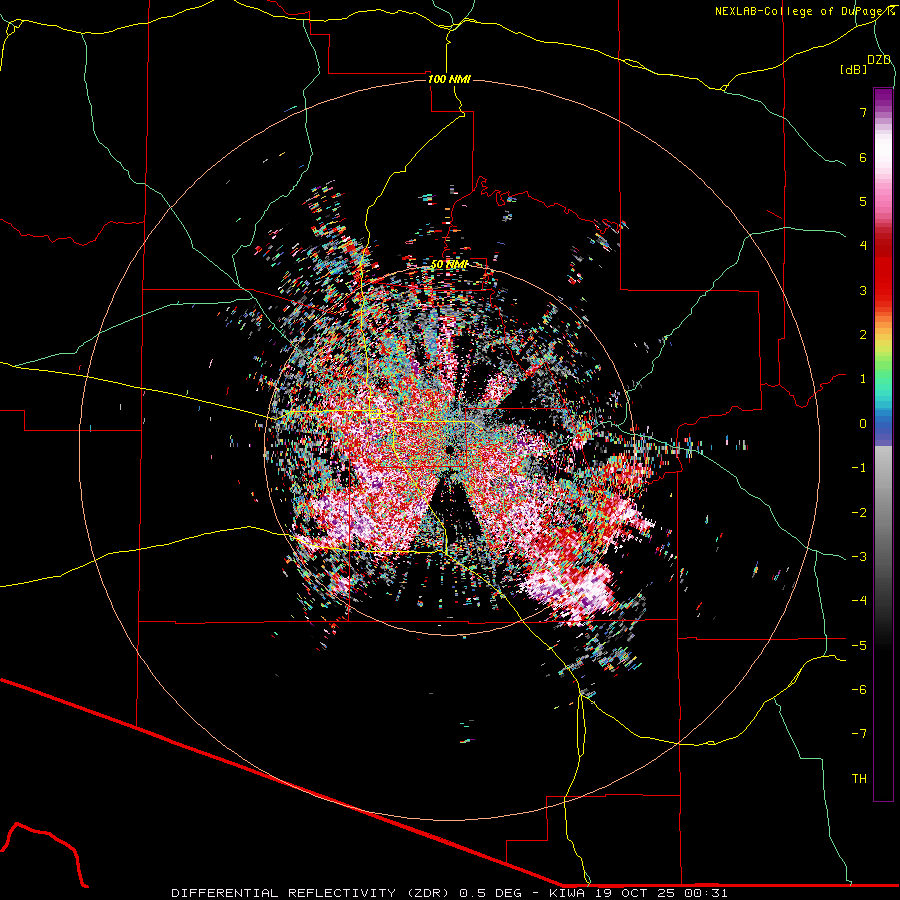Select the 6 value on the color scale
Viewport: 900px width, 900px height.
[863, 157]
